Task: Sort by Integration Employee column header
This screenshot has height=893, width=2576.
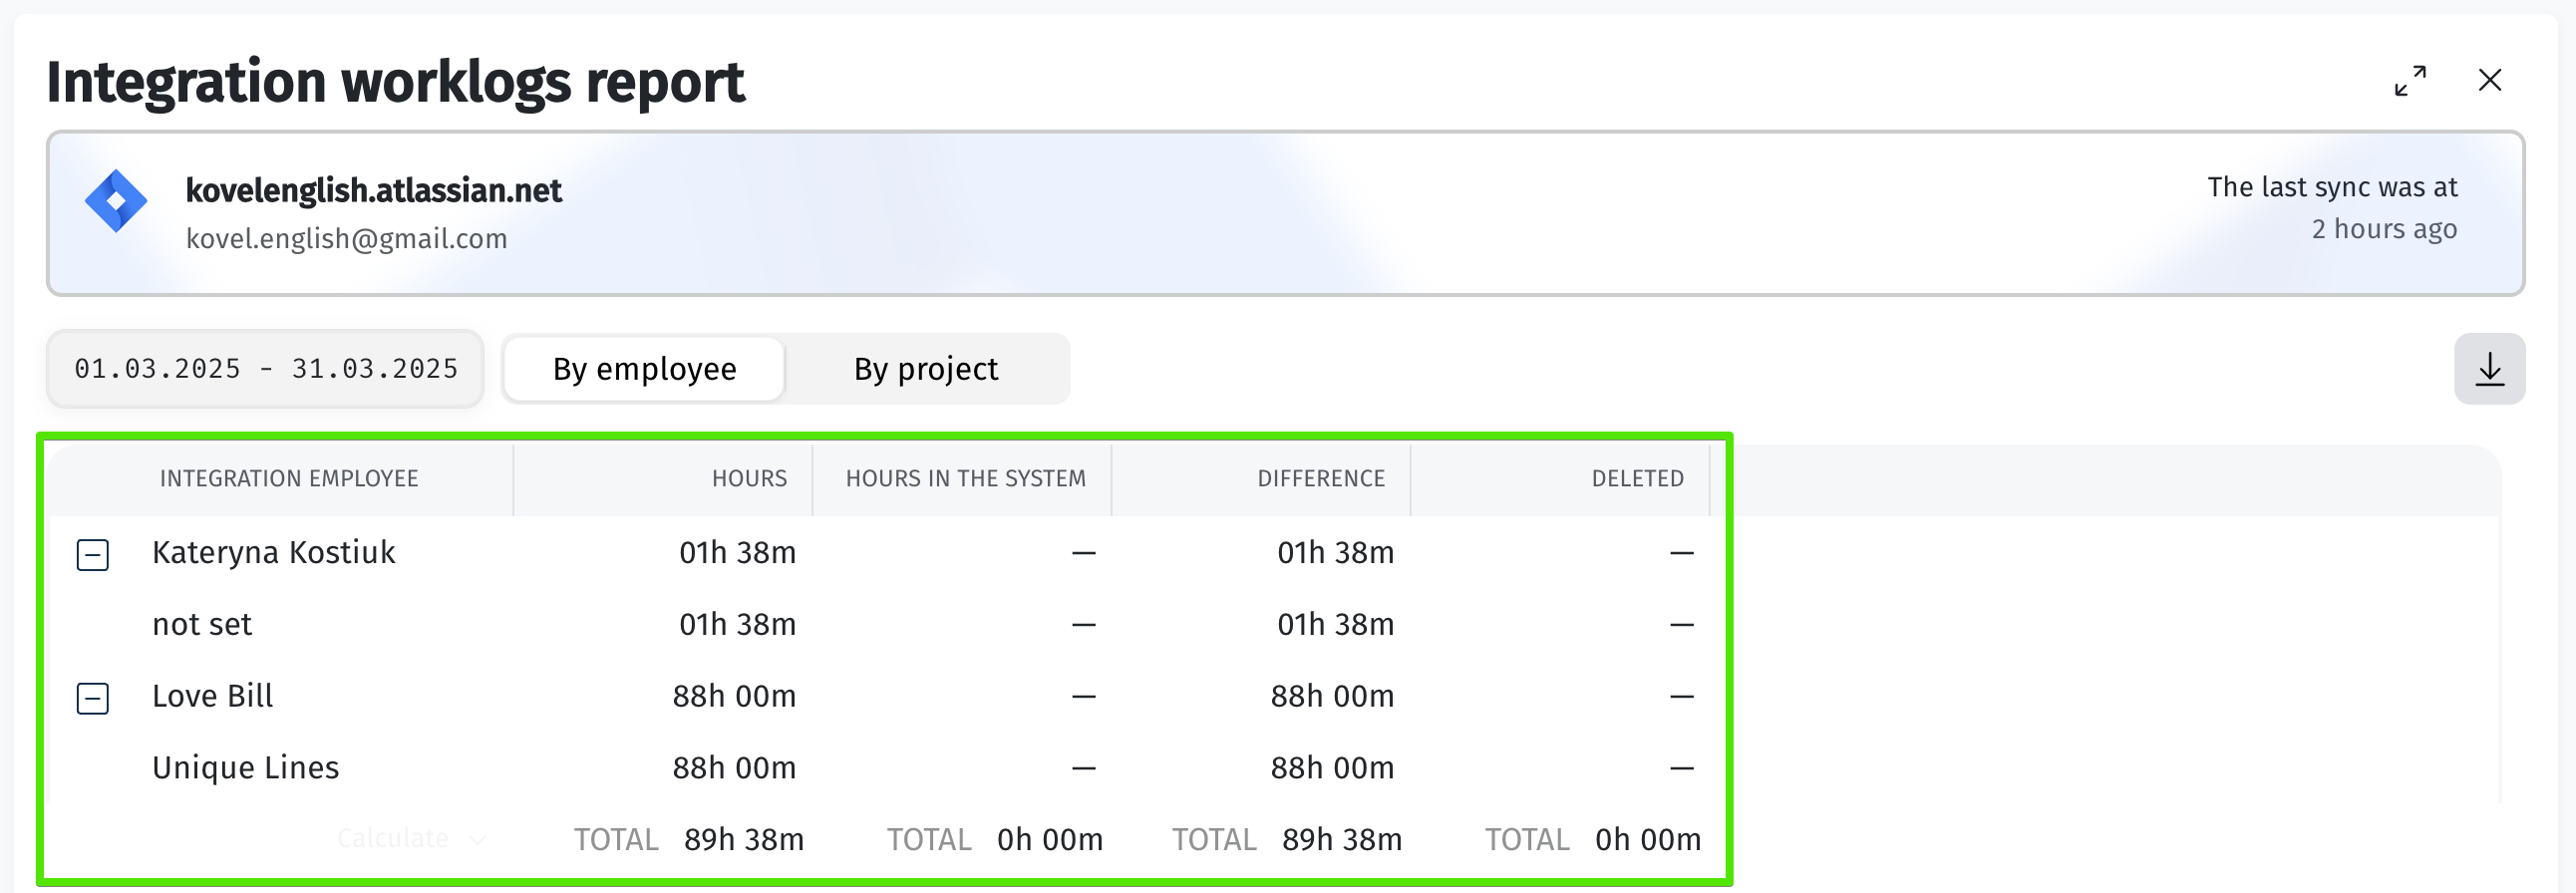Action: [289, 479]
